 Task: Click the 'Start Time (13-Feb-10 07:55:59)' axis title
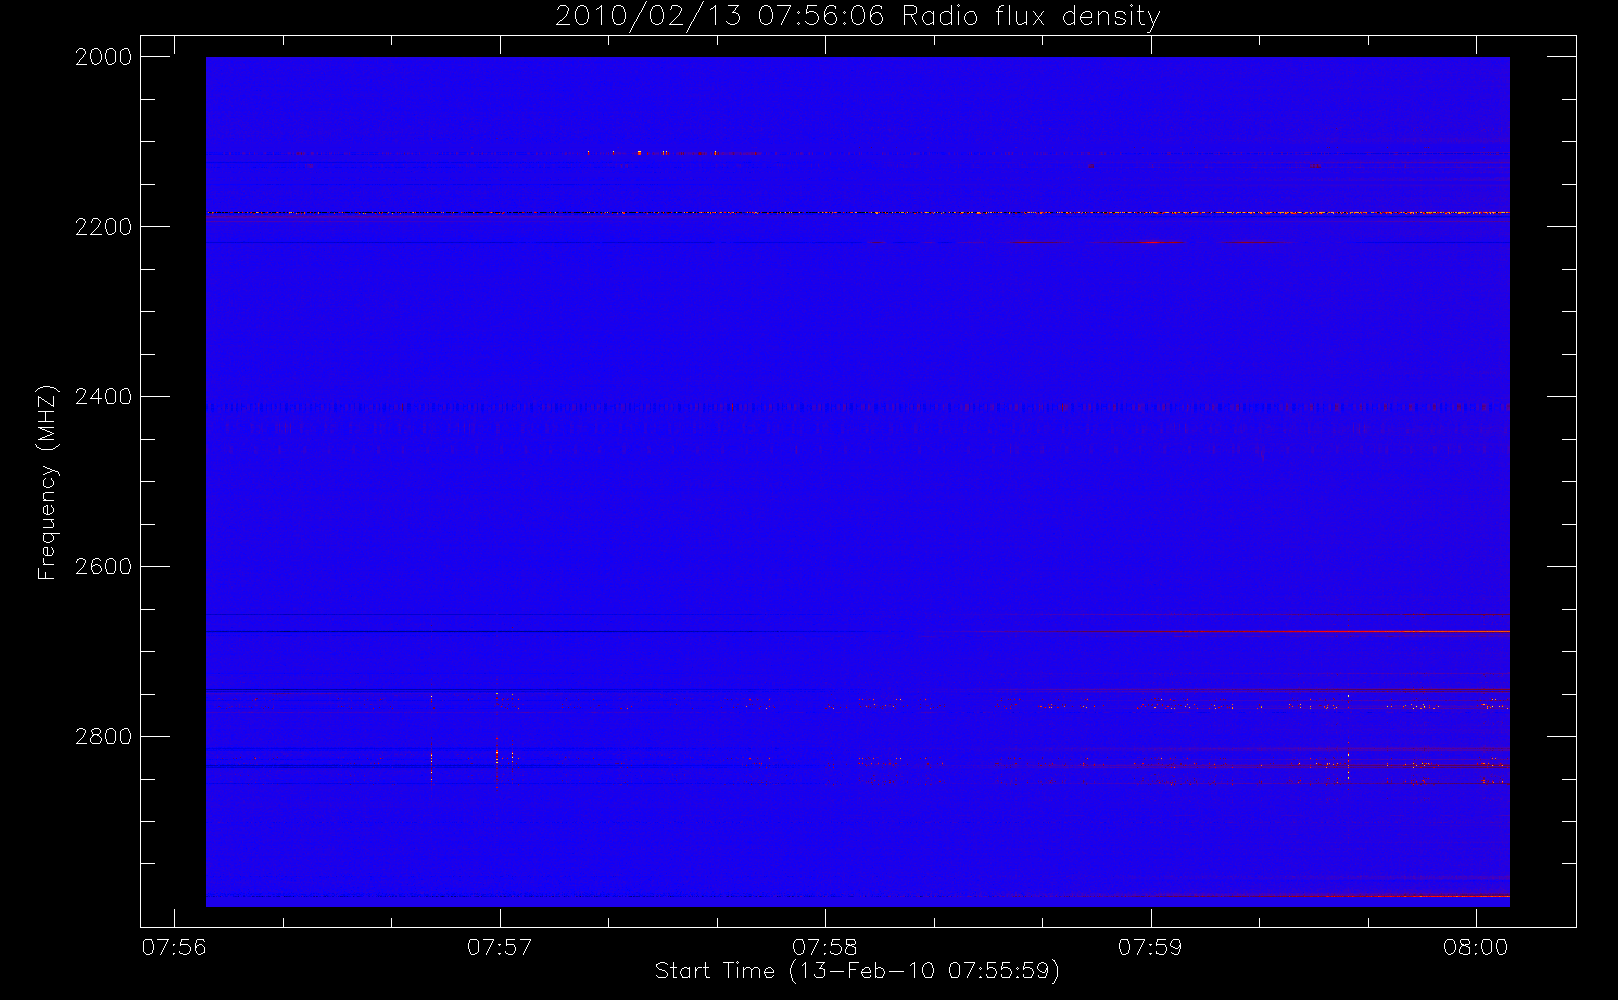point(857,971)
